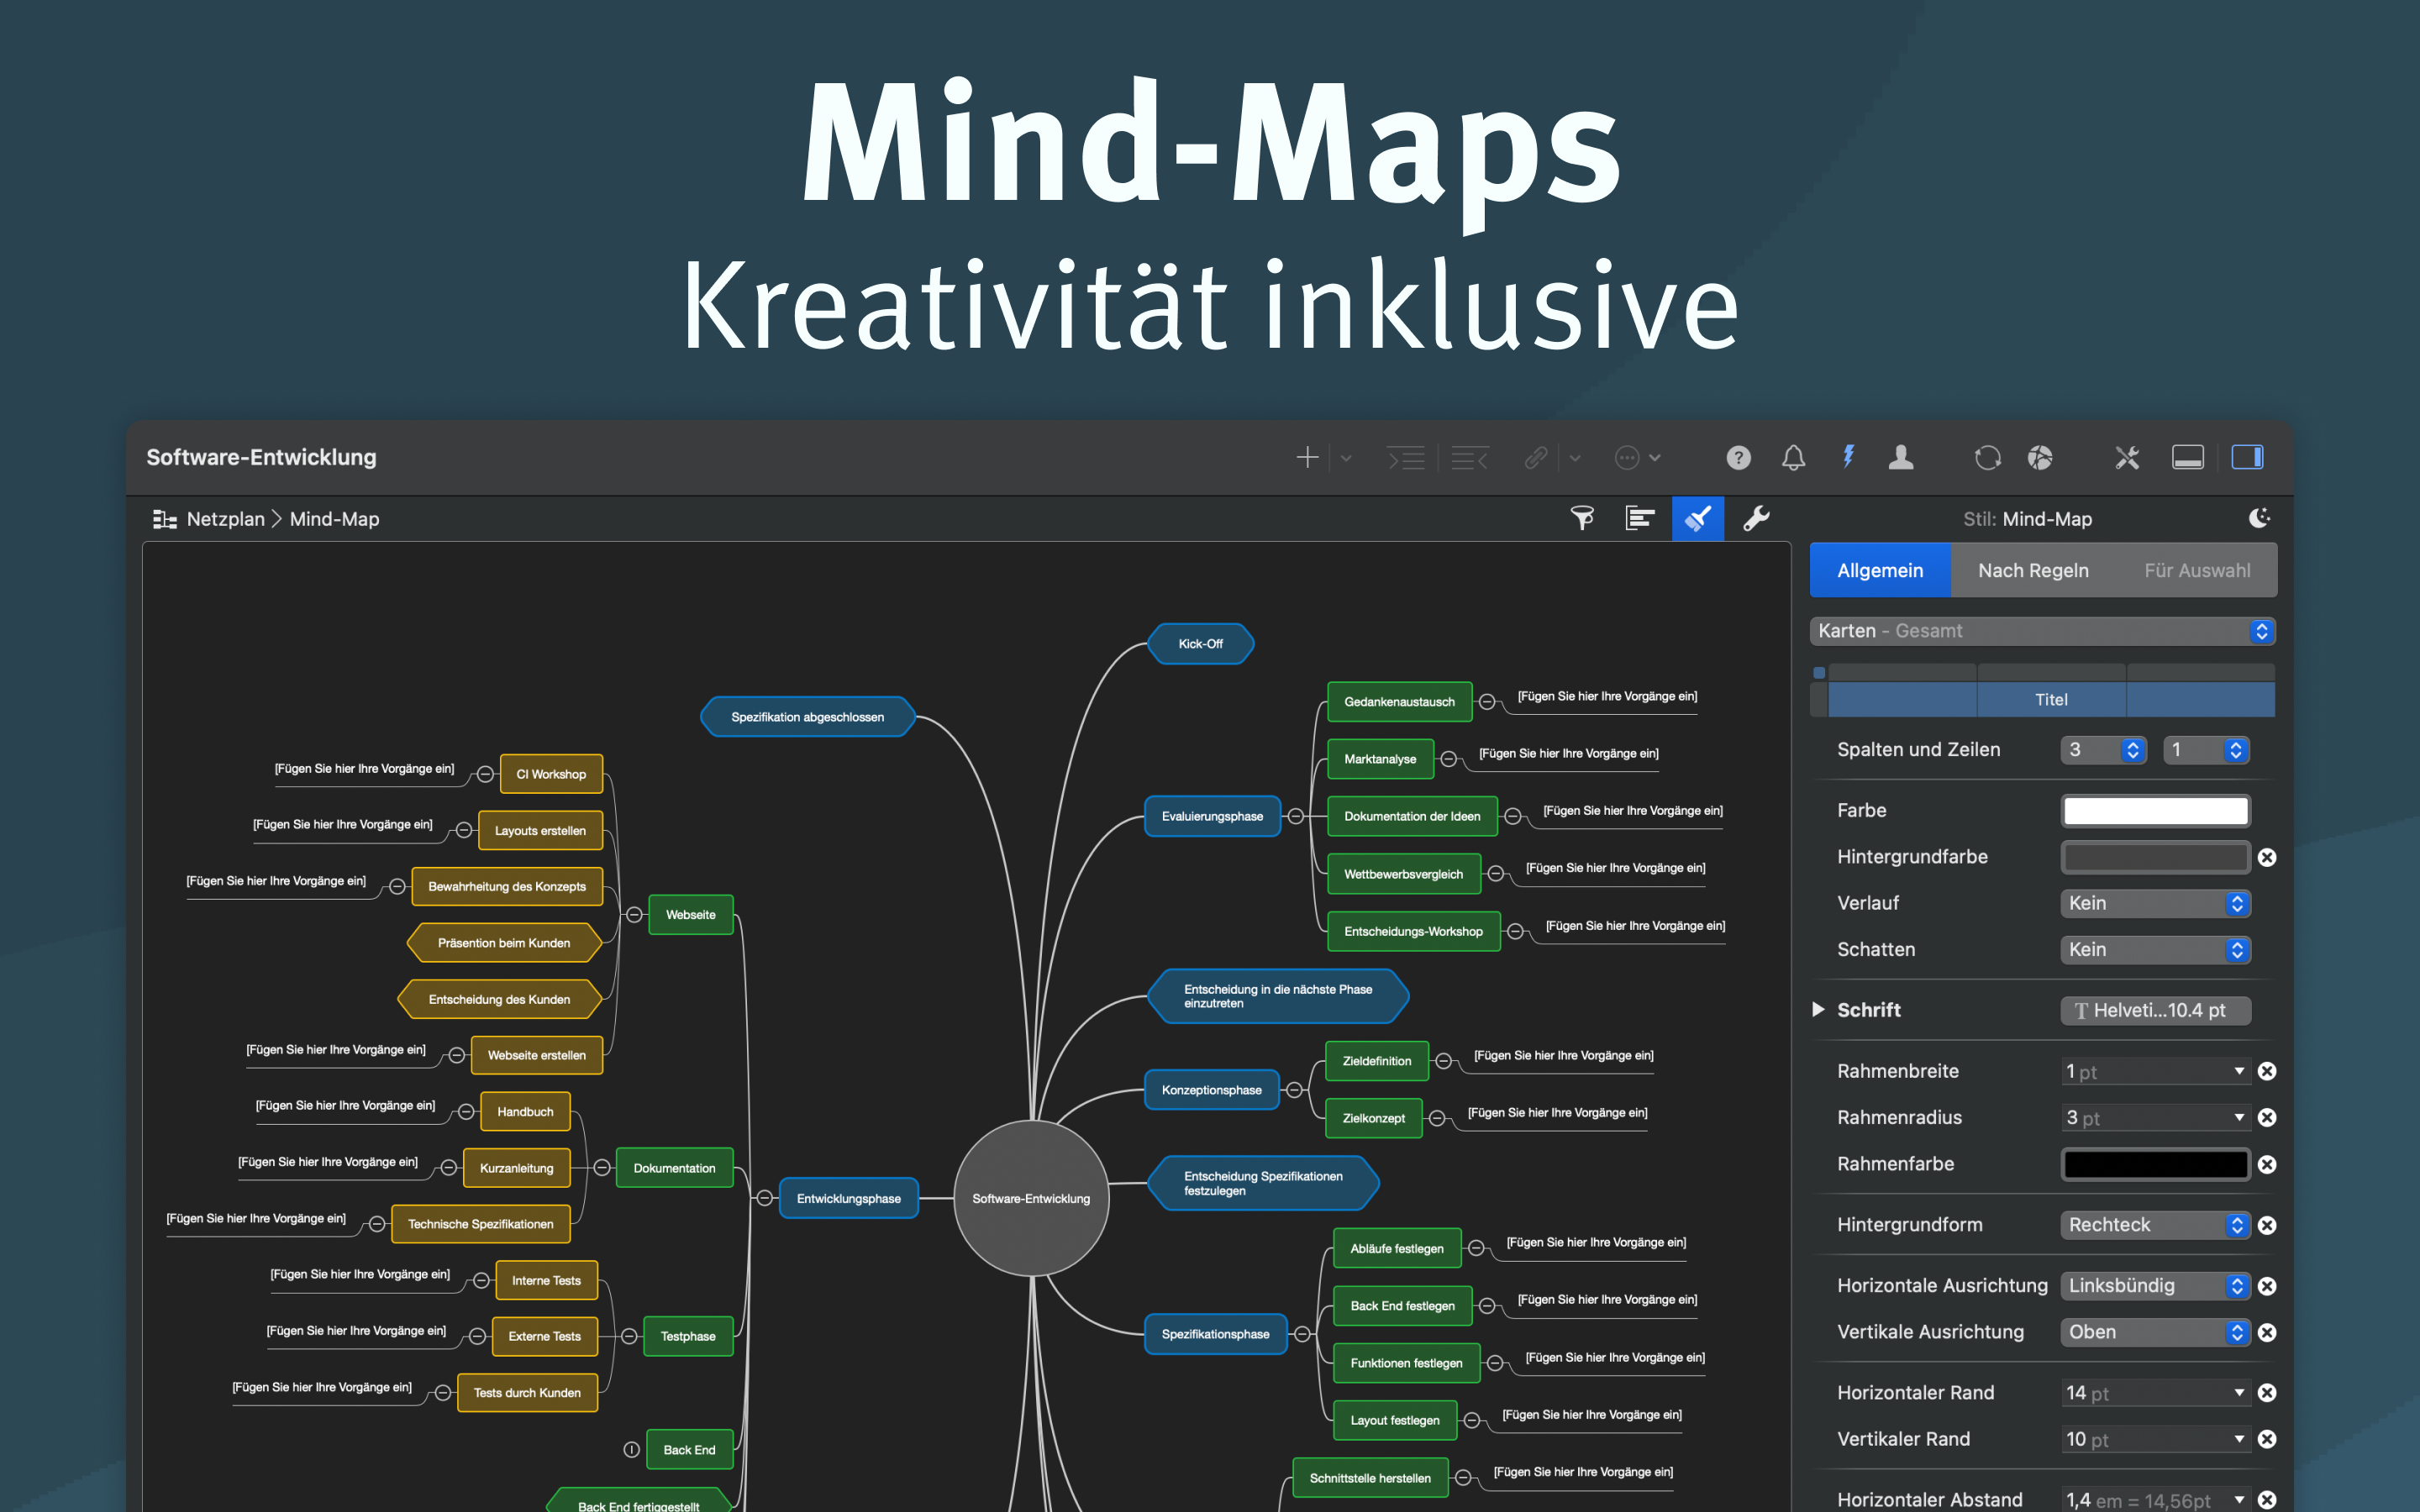The height and width of the screenshot is (1512, 2420).
Task: Click the black Rahmenfarbe color swatch
Action: 2155,1164
